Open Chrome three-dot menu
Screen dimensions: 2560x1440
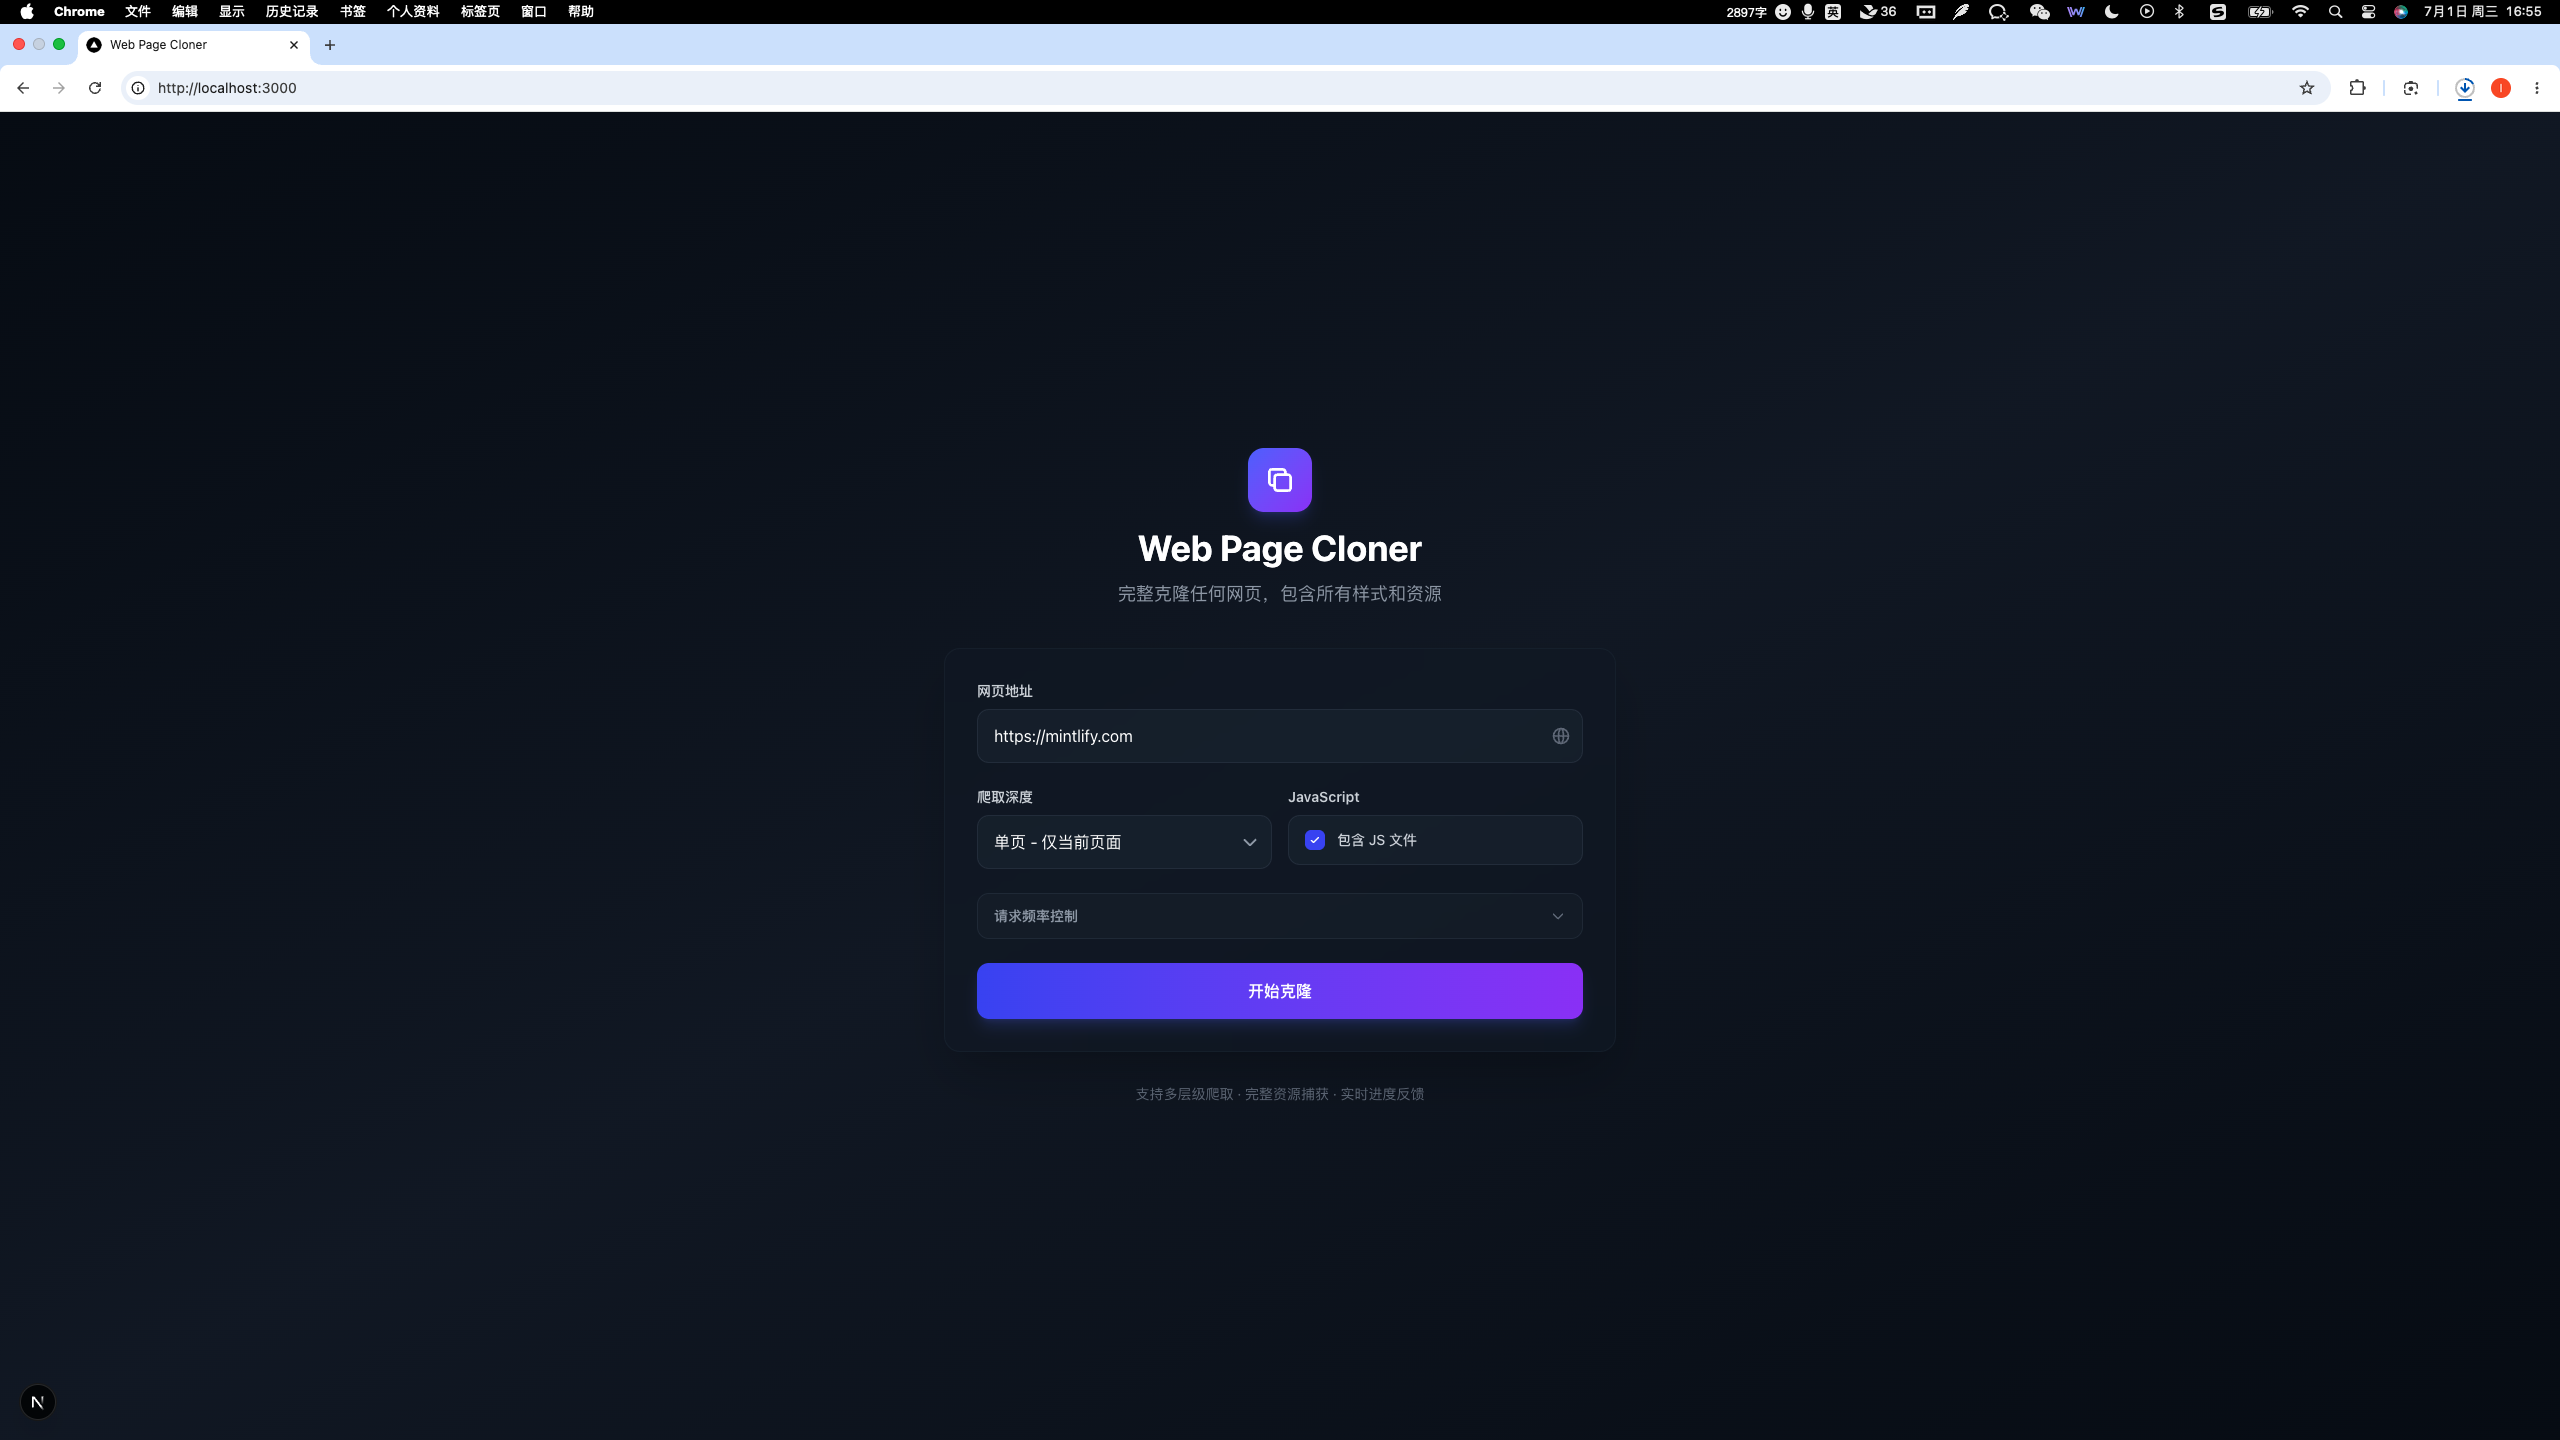pos(2537,88)
